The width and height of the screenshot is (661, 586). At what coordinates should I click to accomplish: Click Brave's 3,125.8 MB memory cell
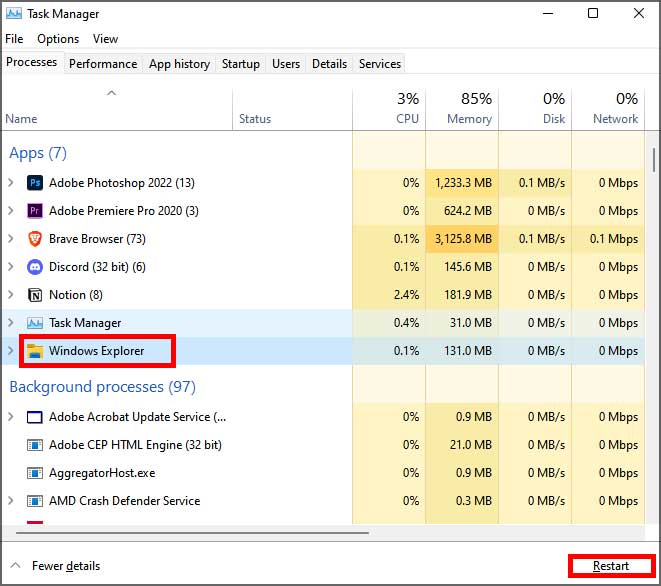[462, 239]
